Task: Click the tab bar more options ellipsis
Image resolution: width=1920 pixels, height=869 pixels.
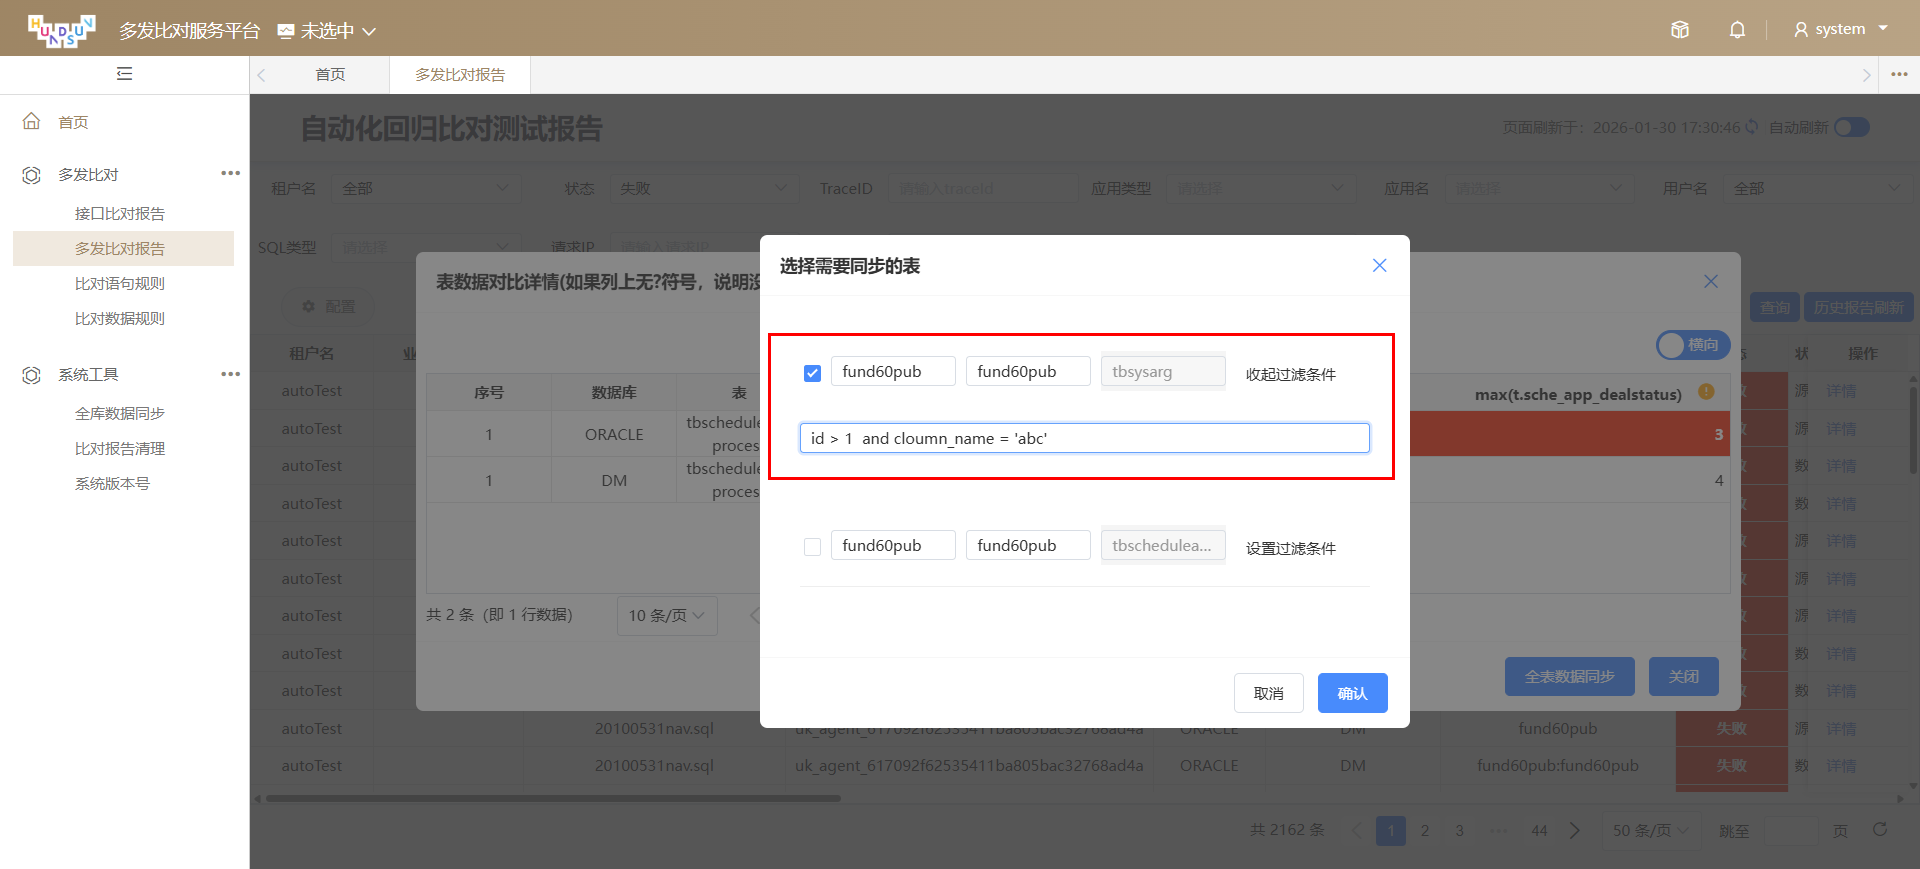Action: (1899, 75)
